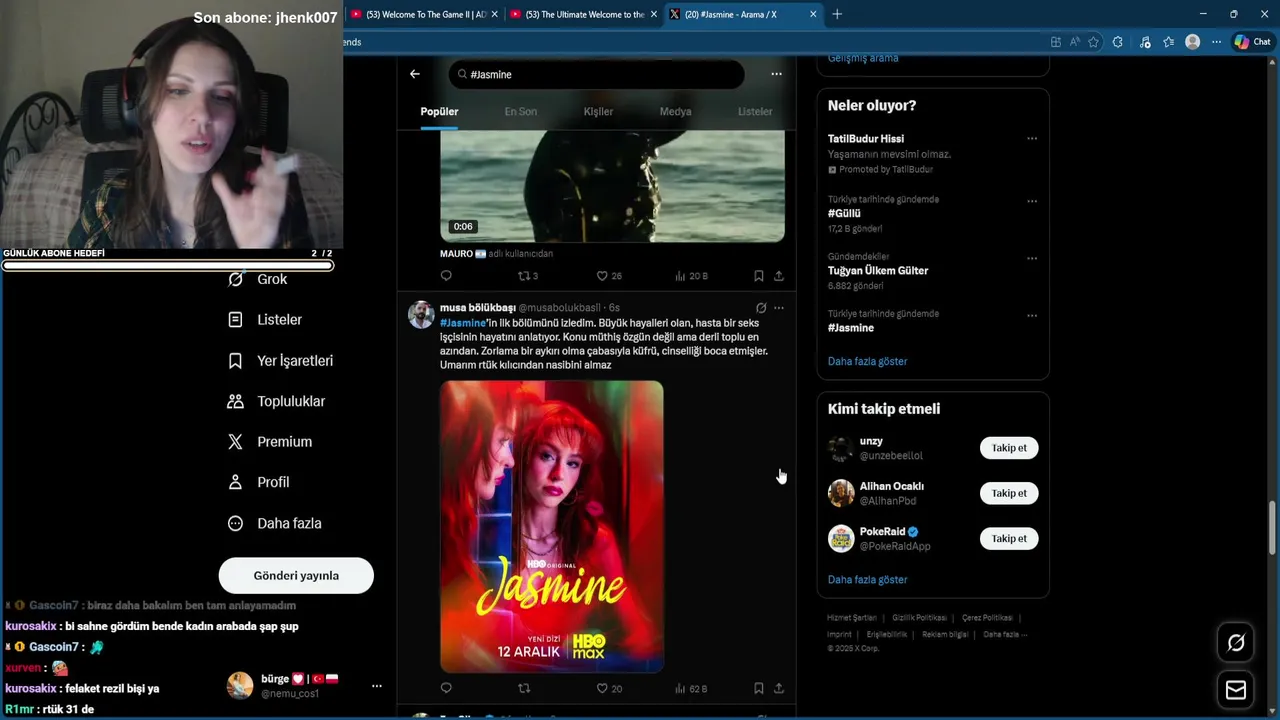
Task: Go back using the arrow beside search
Action: (415, 74)
